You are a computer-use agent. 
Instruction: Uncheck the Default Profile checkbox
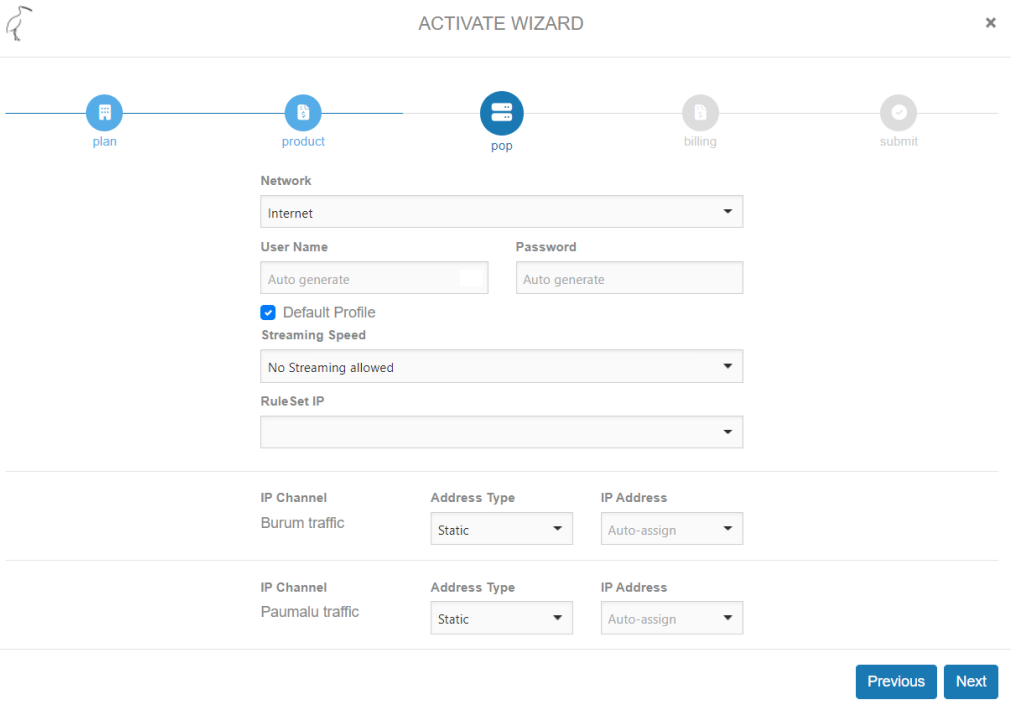[x=268, y=312]
